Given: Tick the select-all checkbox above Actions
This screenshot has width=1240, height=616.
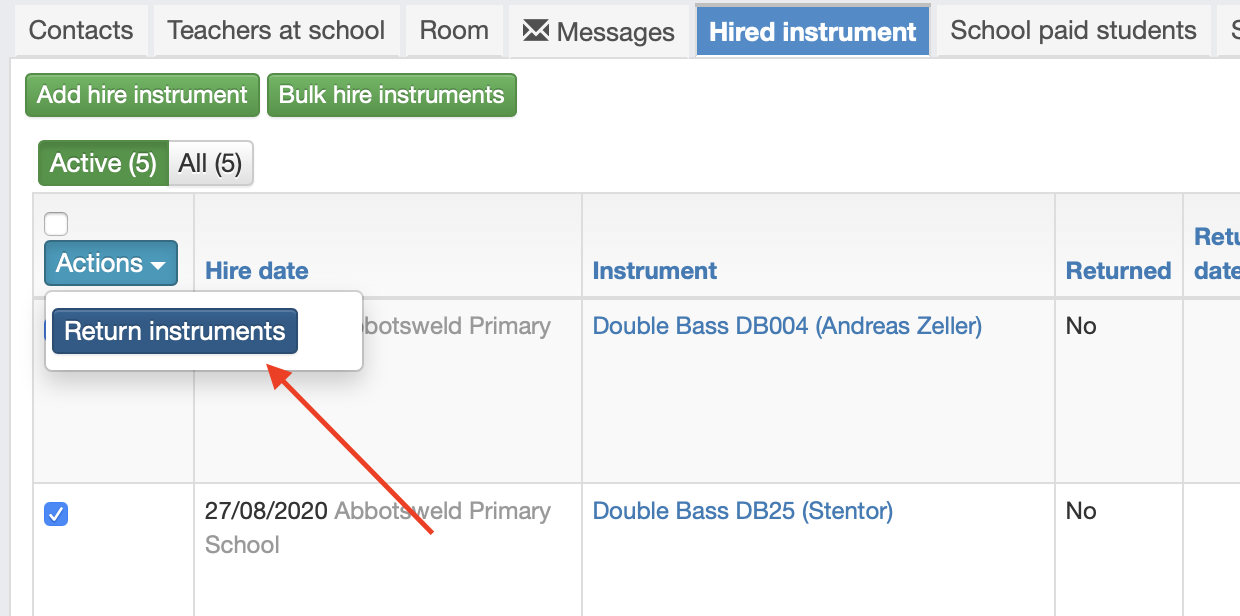Looking at the screenshot, I should click(56, 224).
